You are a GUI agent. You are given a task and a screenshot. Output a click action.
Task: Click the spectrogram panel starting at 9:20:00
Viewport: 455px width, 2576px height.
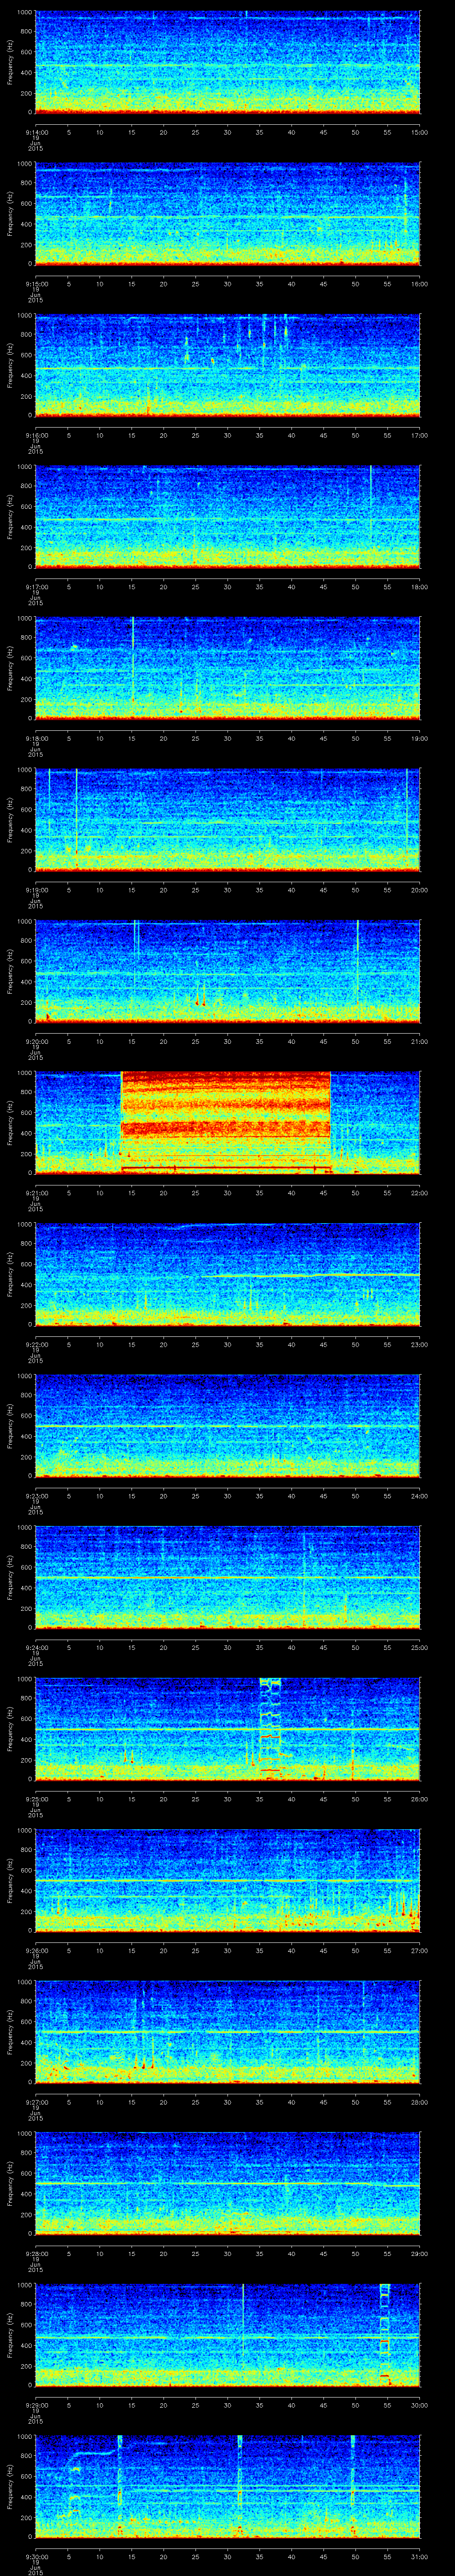tap(228, 972)
